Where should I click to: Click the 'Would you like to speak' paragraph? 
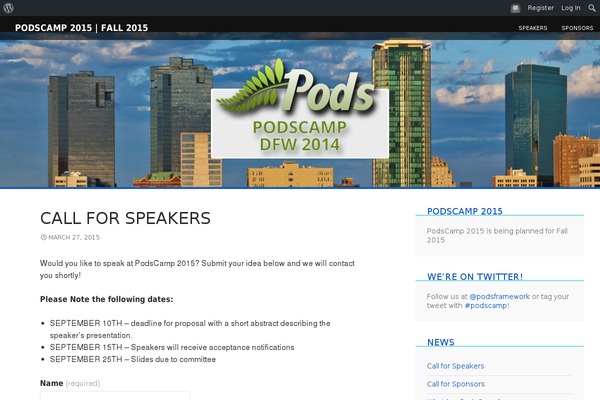[197, 269]
